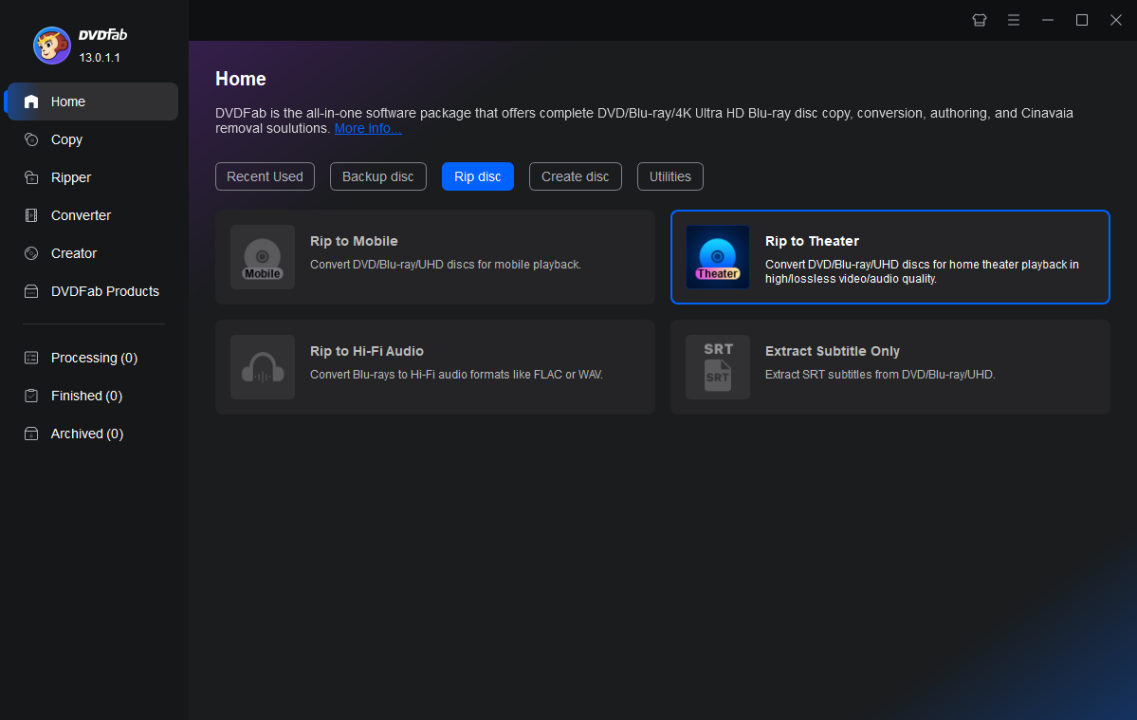1137x720 pixels.
Task: Open the skin/theme shirt icon
Action: (x=979, y=20)
